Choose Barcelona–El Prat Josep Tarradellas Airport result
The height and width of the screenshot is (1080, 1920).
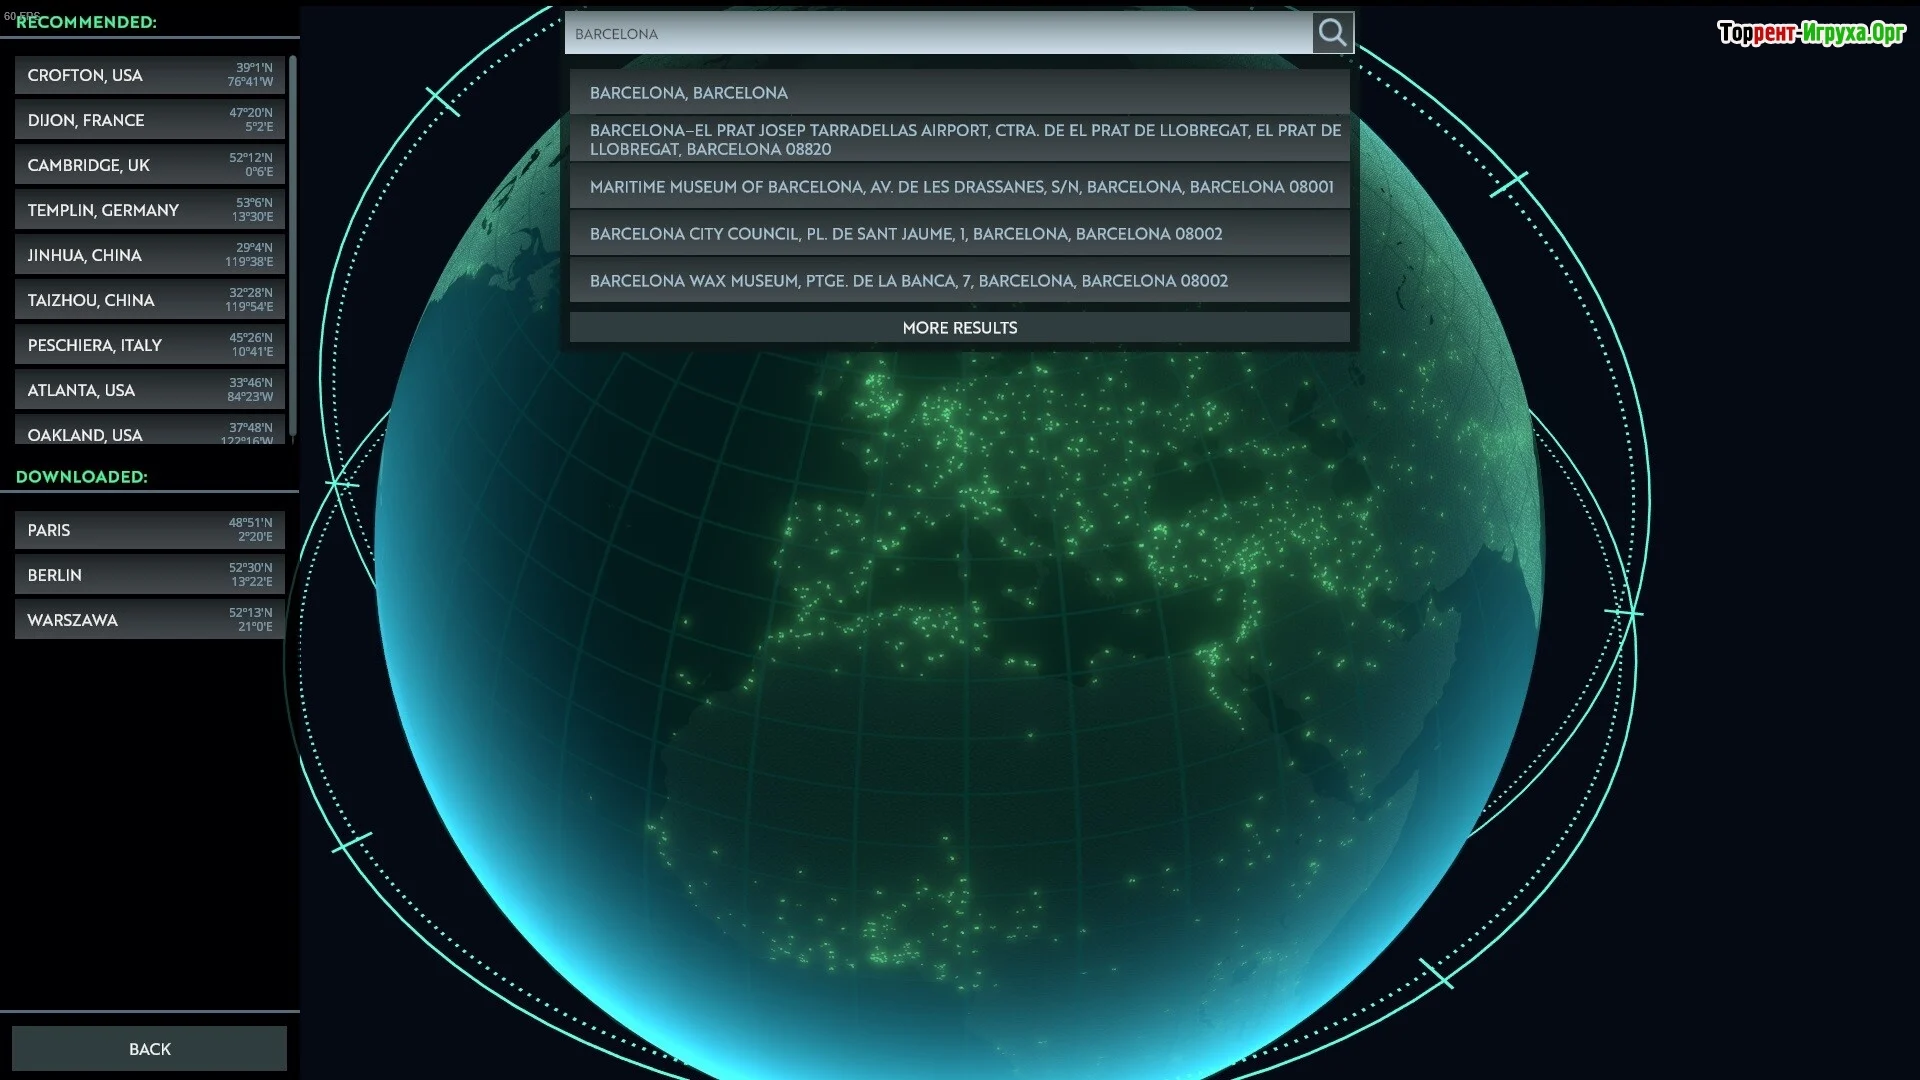point(959,140)
